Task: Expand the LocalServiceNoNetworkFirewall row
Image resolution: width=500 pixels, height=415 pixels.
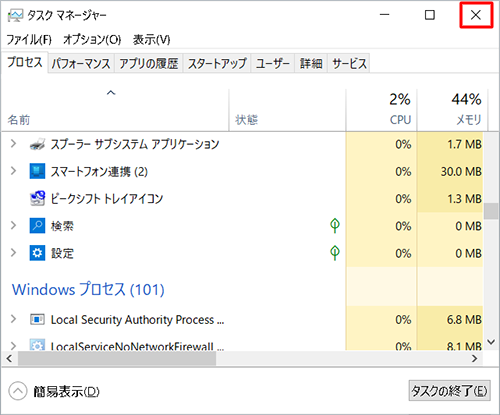Action: point(13,345)
